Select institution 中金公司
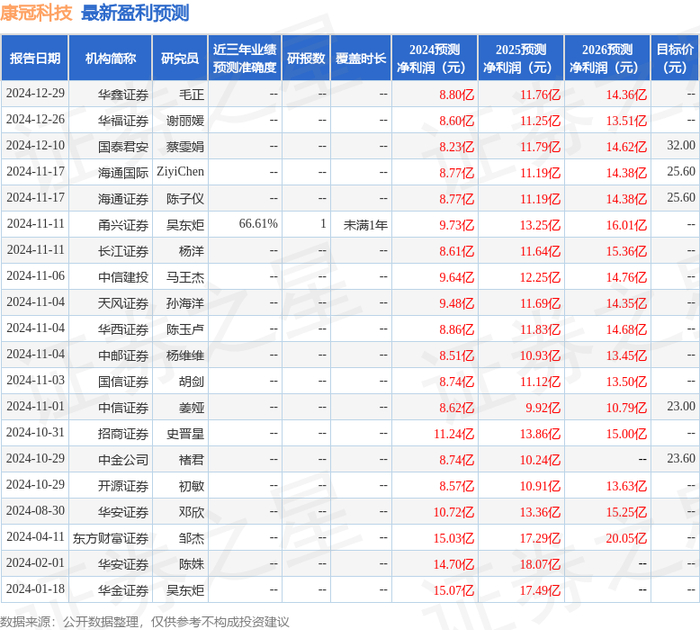The image size is (700, 630). [x=123, y=460]
